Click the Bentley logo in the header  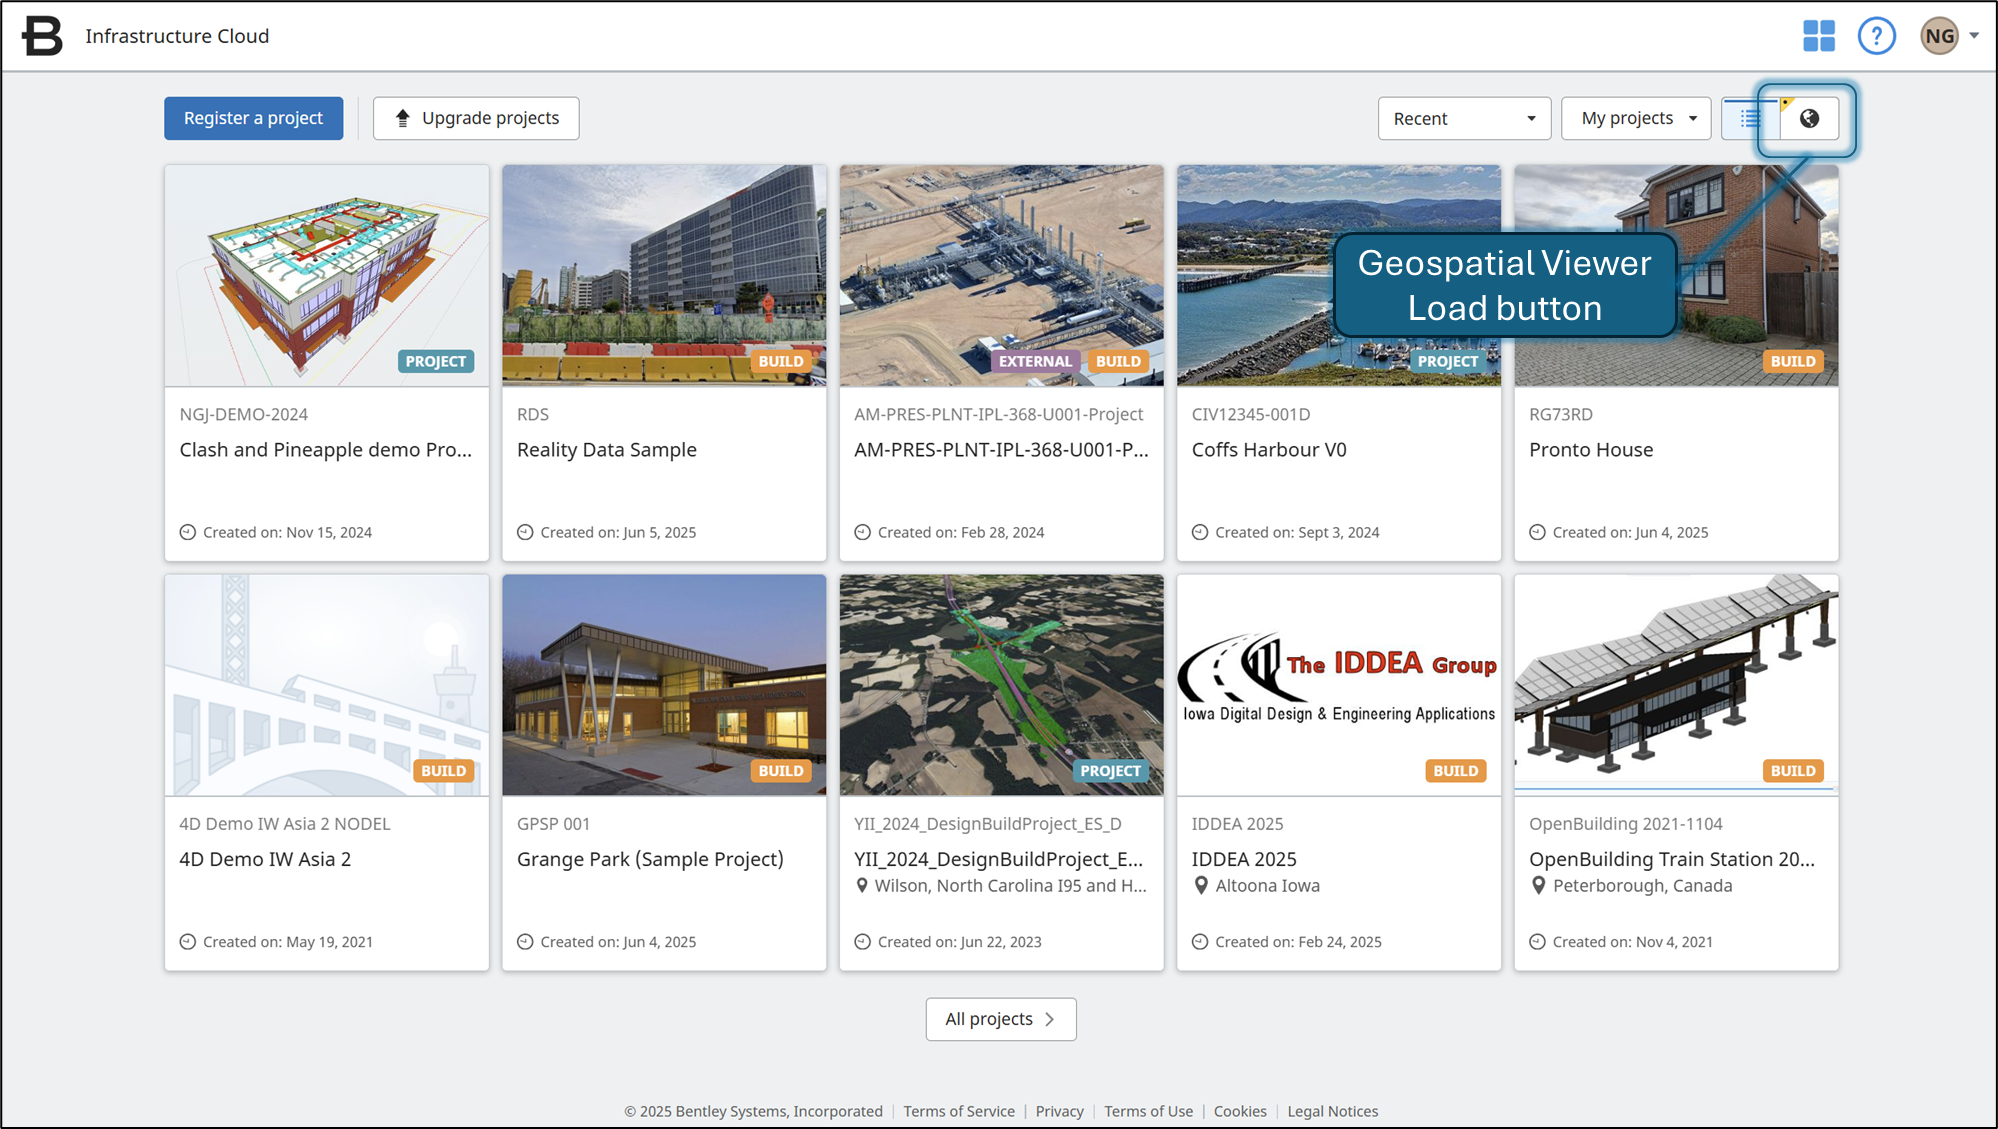click(41, 34)
